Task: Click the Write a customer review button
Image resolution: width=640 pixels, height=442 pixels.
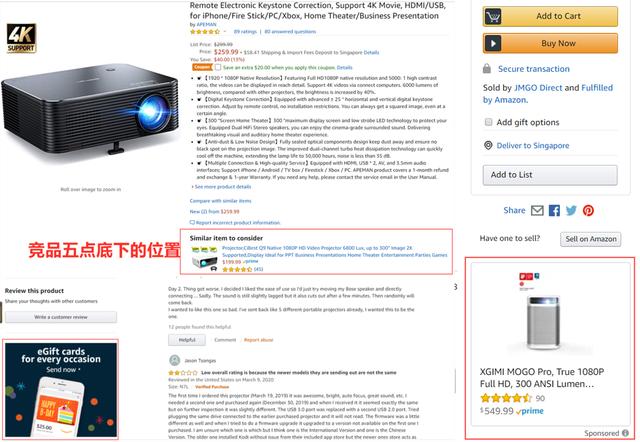Action: (61, 317)
